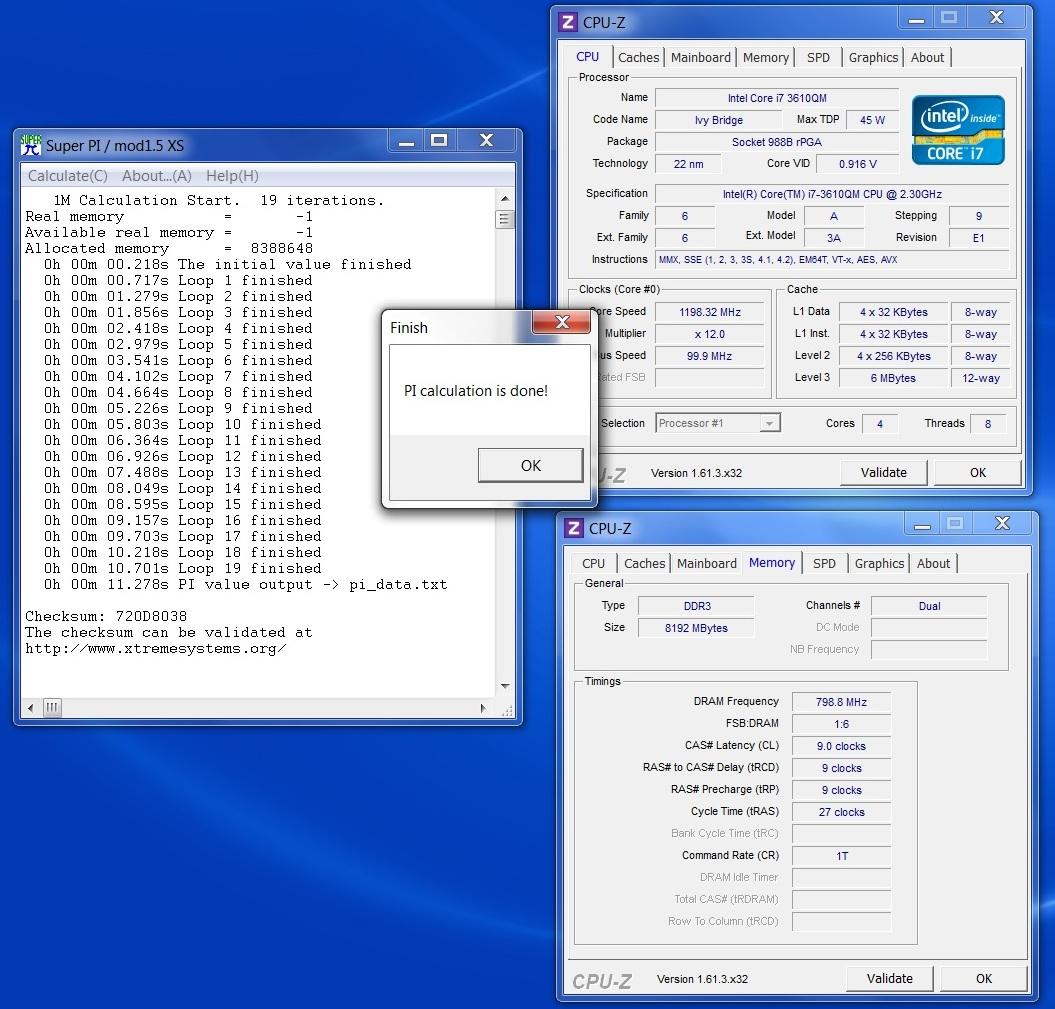The height and width of the screenshot is (1009, 1055).
Task: Click OK in top CPU-Z CPU window
Action: [x=978, y=472]
